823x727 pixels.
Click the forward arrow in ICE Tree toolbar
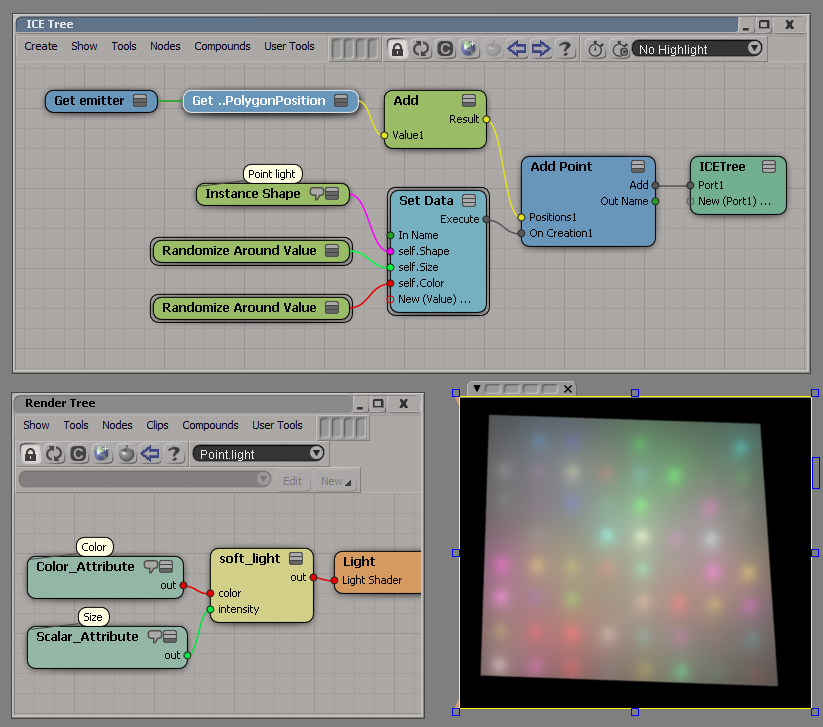(x=541, y=48)
